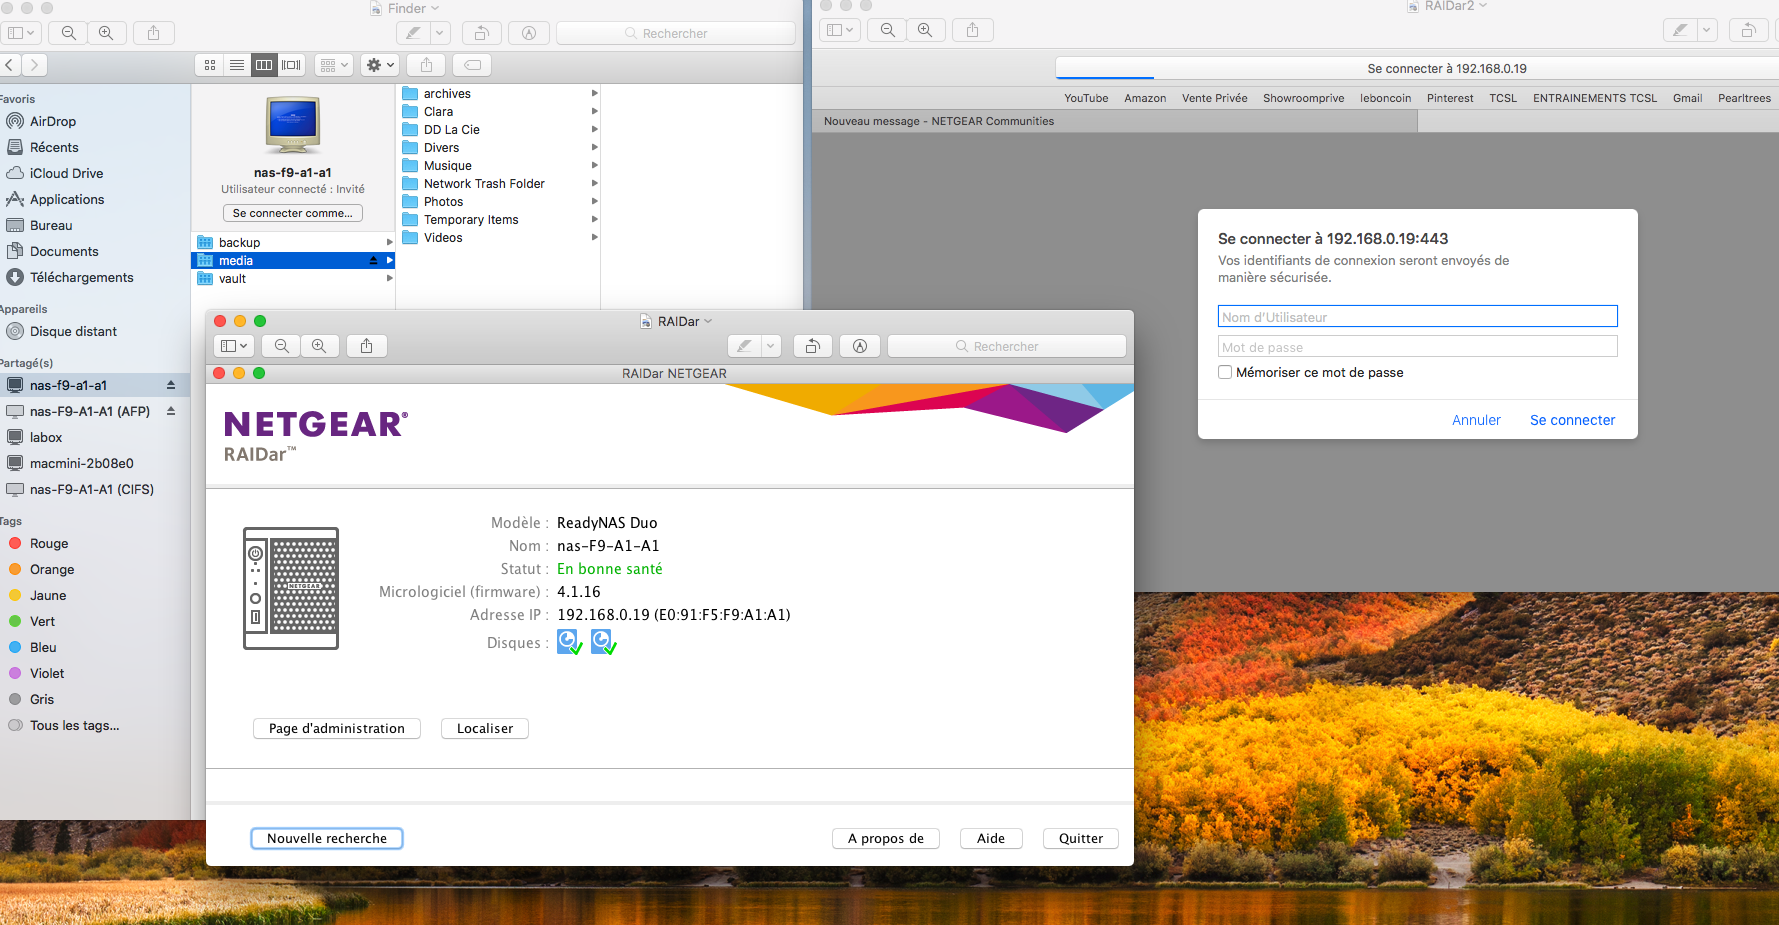Open the Pinterest bookmark

tap(1450, 98)
